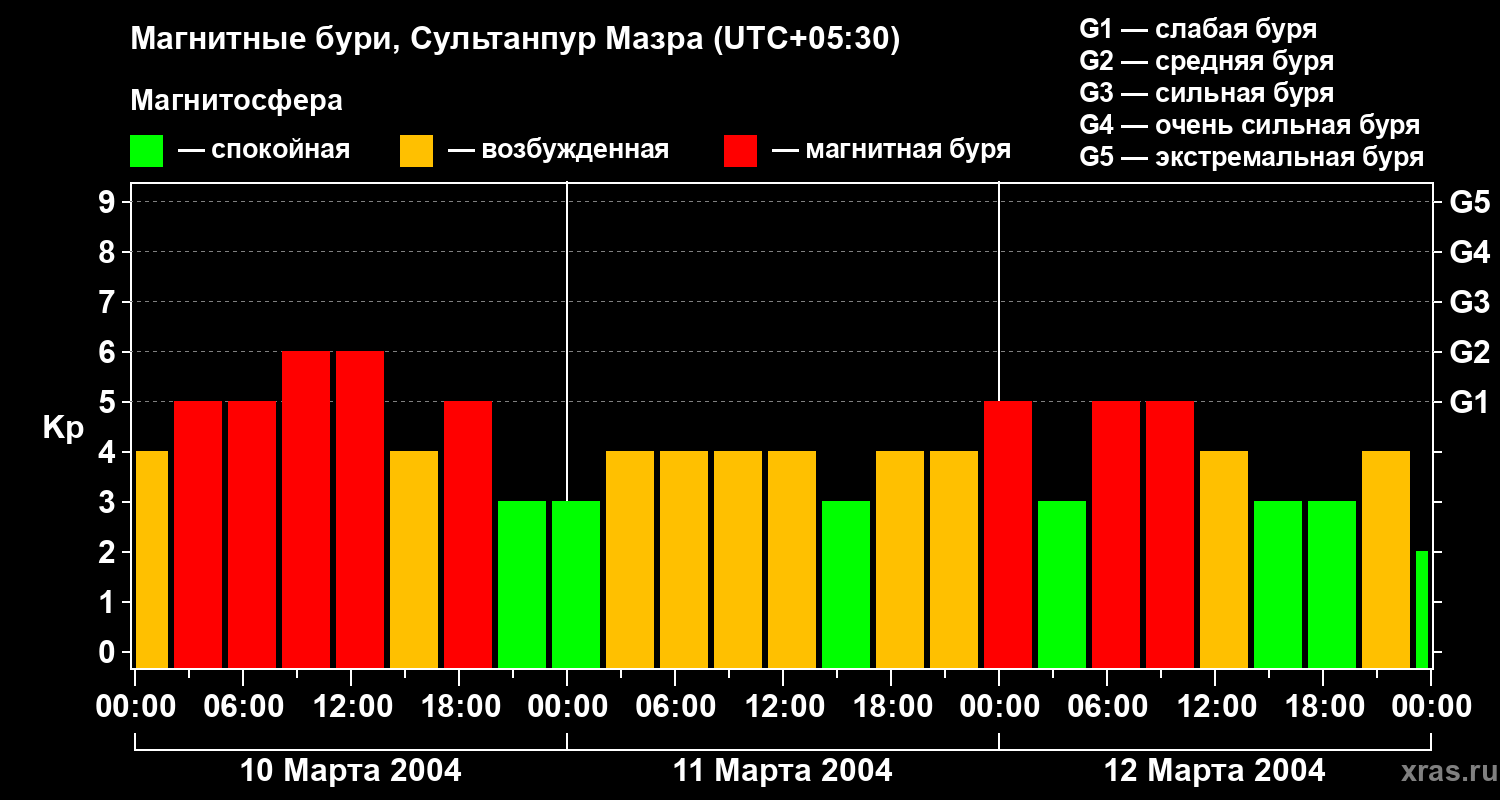Click the '0' value on Kp axis

[x=109, y=652]
